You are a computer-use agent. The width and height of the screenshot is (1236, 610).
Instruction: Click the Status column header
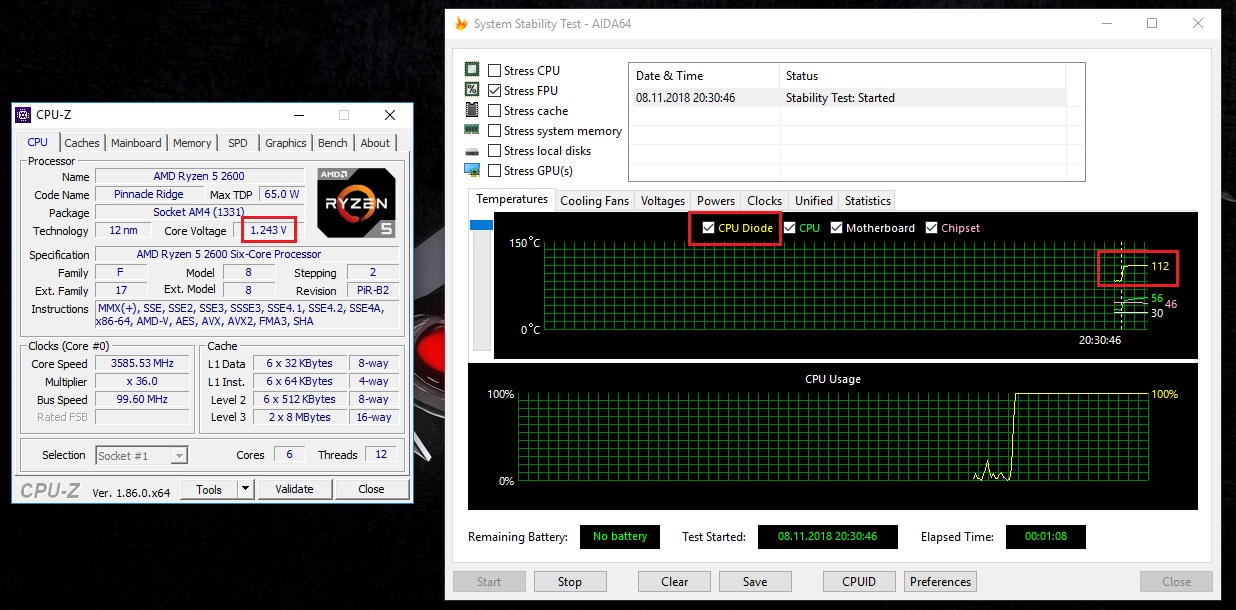(922, 76)
